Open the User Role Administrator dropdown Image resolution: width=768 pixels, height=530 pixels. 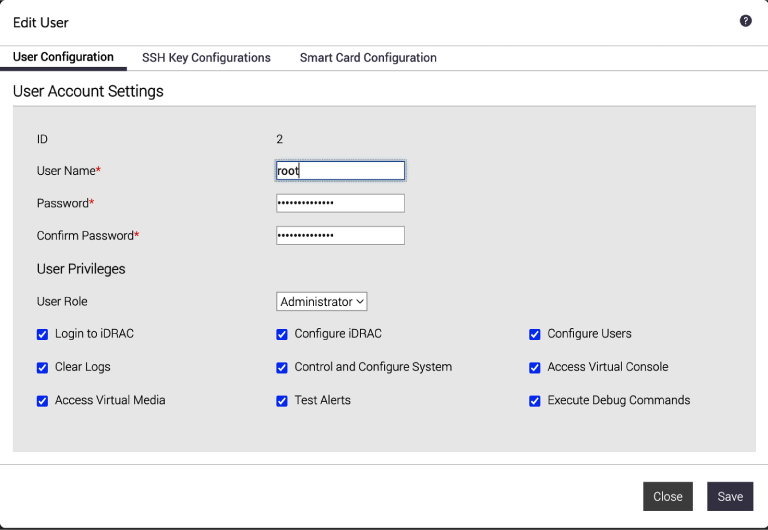click(321, 302)
